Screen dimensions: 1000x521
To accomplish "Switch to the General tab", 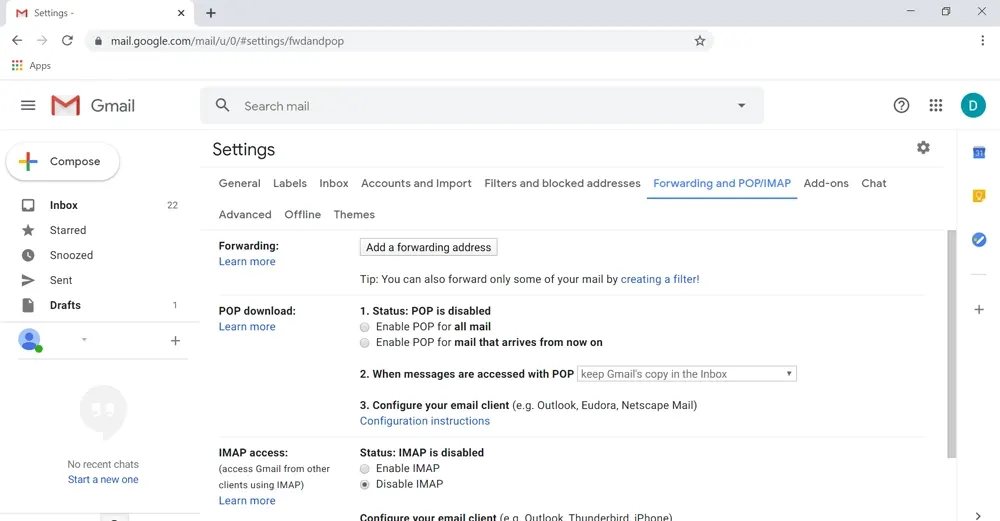I will [x=239, y=184].
